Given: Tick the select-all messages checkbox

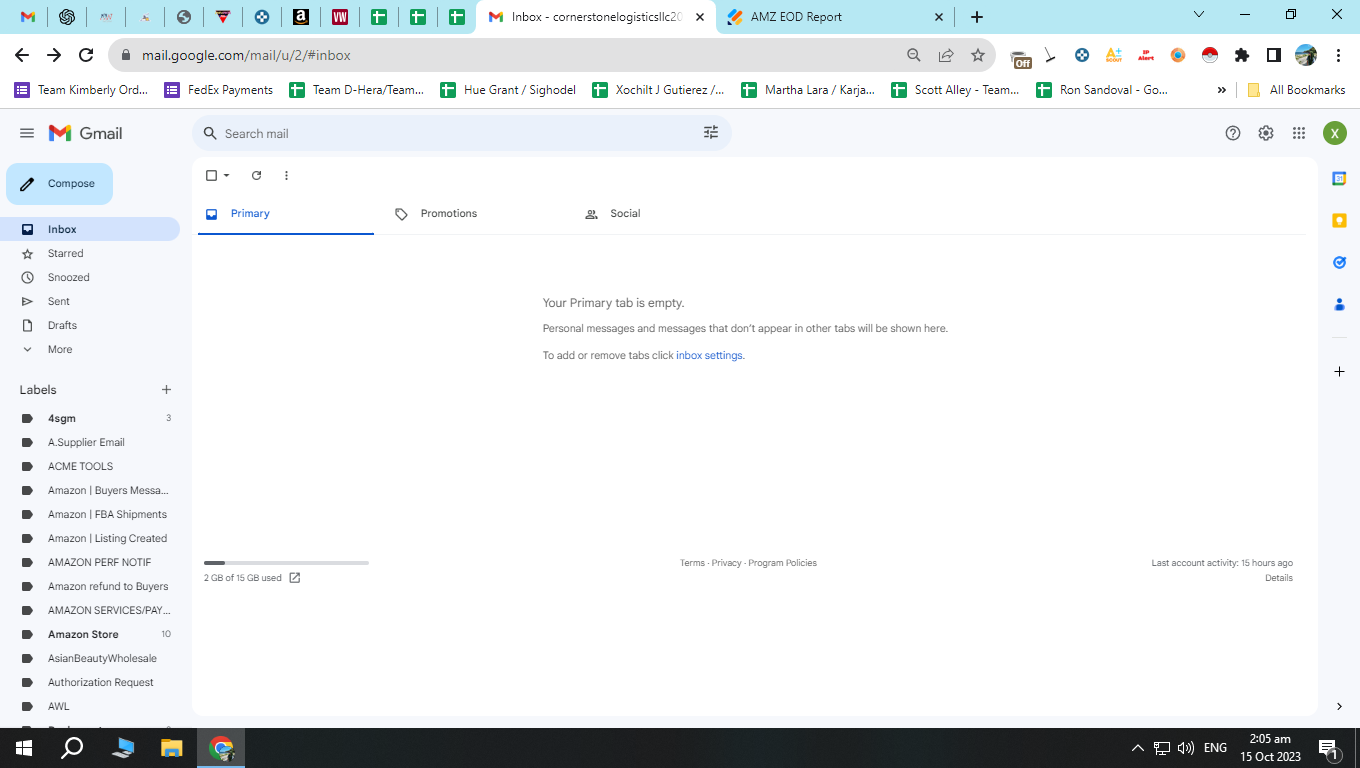Looking at the screenshot, I should coord(211,175).
